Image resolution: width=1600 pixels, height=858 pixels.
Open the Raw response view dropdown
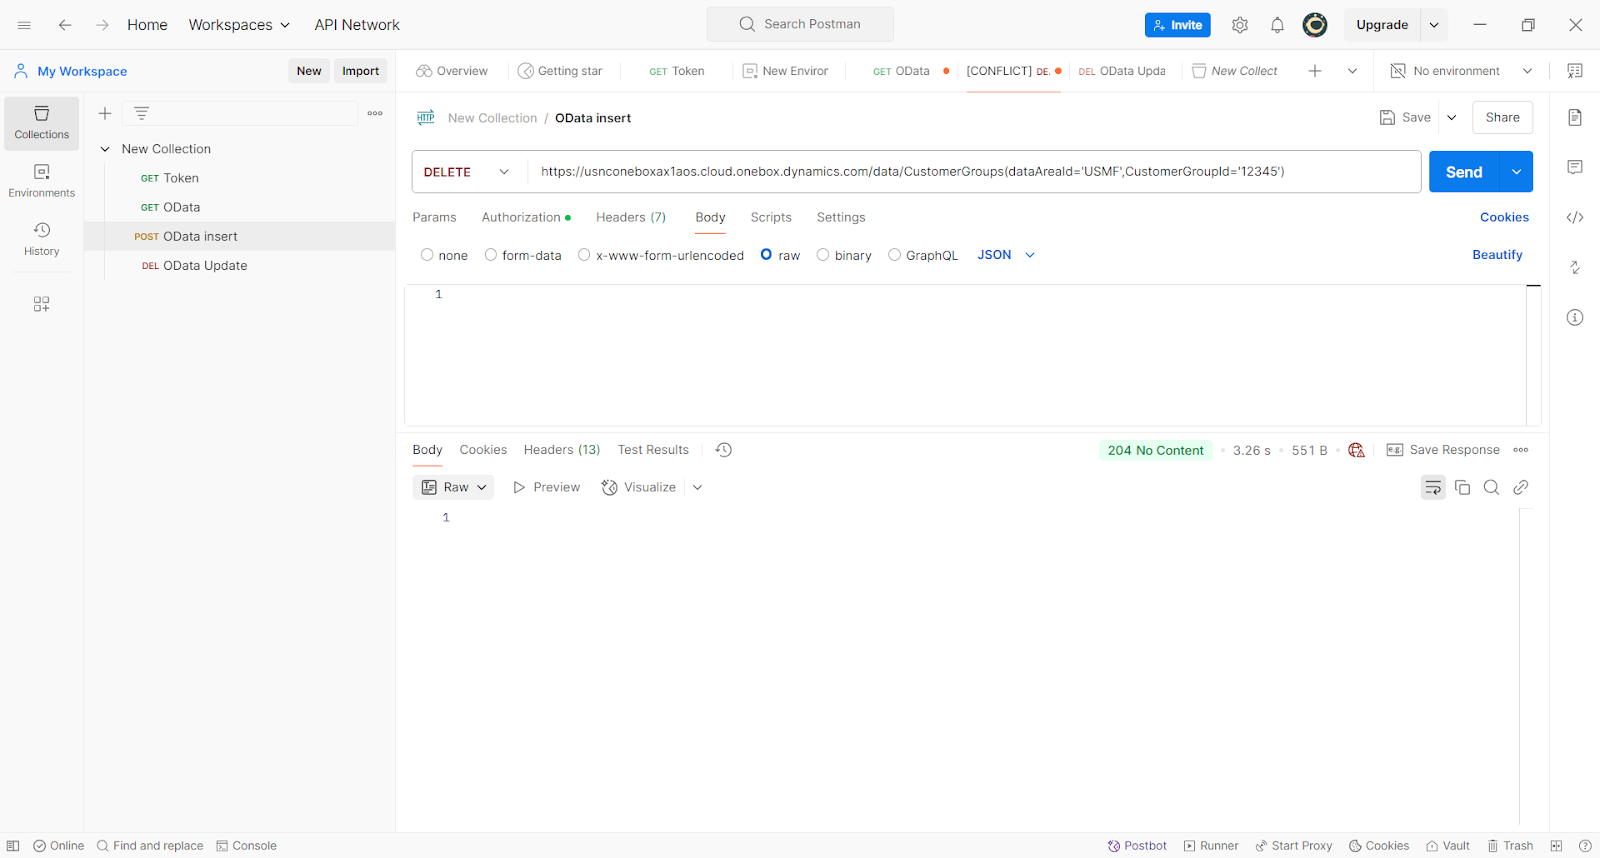point(454,487)
